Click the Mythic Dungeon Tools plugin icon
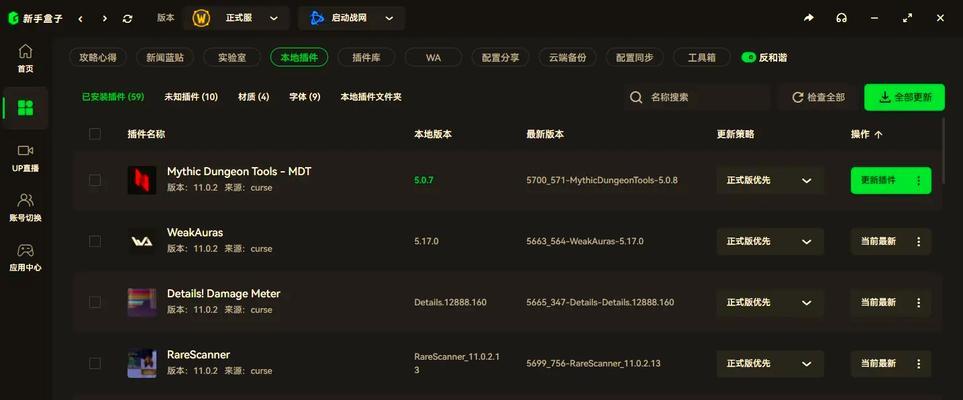The height and width of the screenshot is (400, 963). [142, 180]
